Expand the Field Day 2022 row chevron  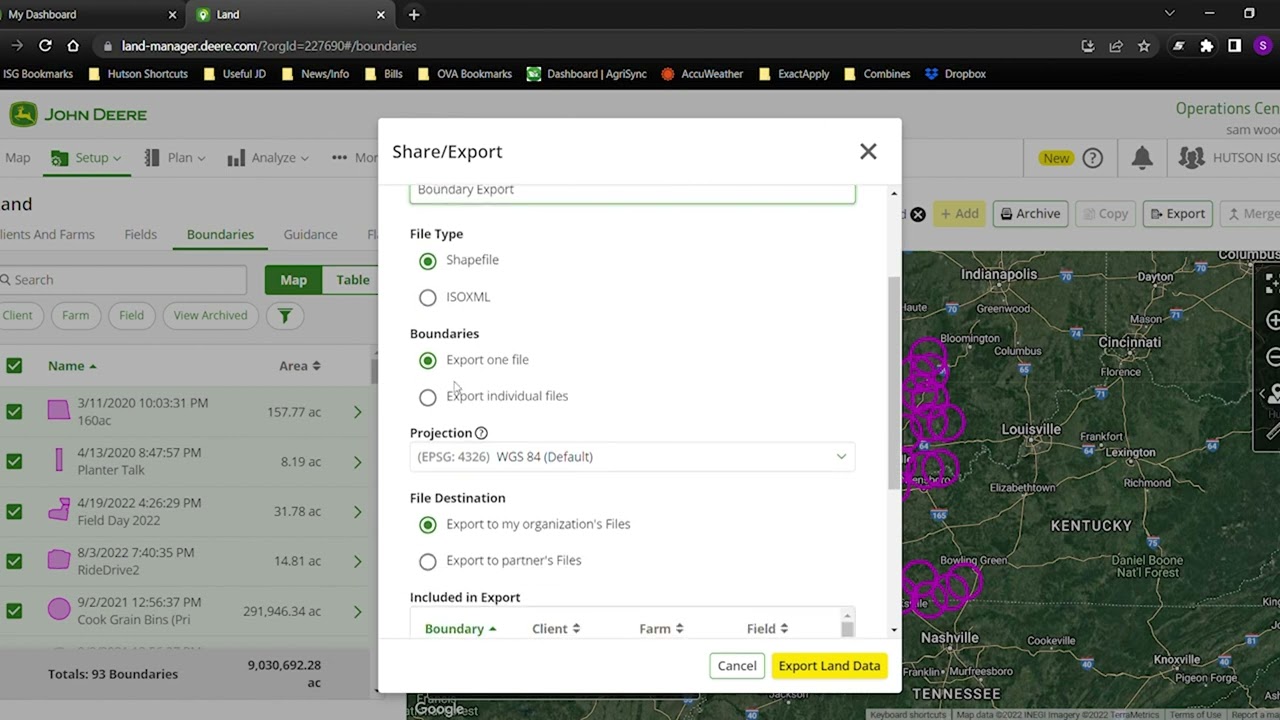pyautogui.click(x=357, y=511)
